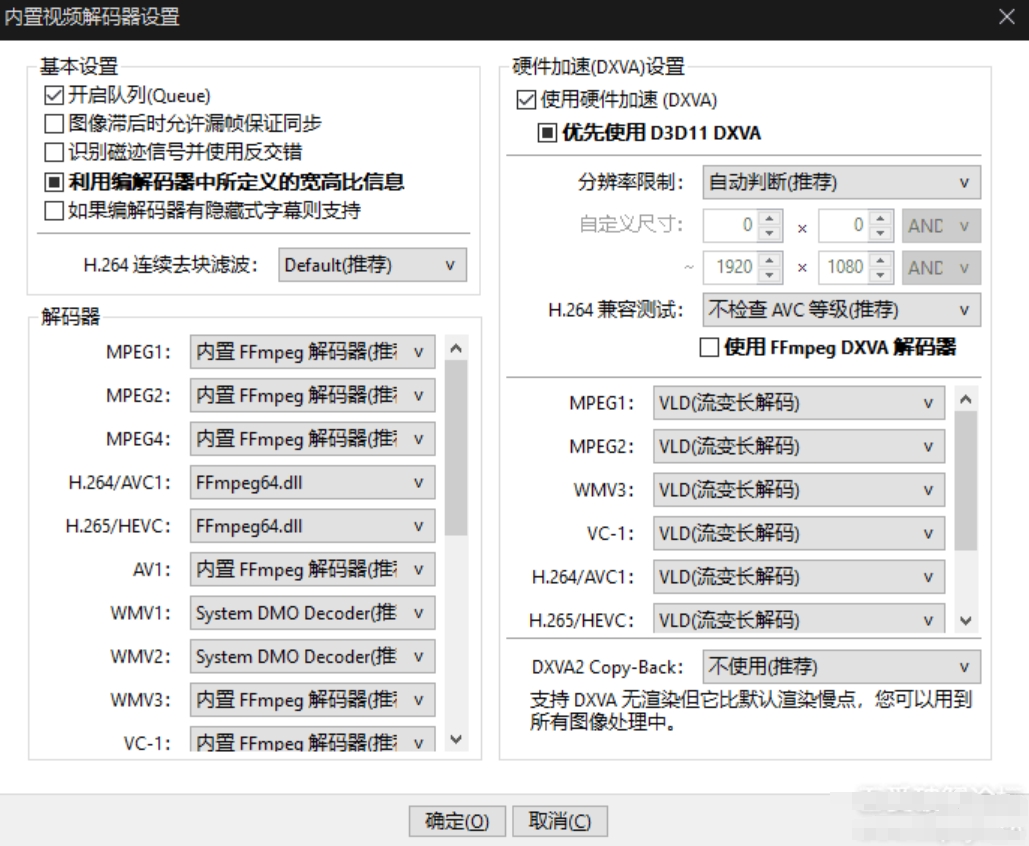1029x846 pixels.
Task: Open first custom size AND dropdown
Action: (941, 226)
